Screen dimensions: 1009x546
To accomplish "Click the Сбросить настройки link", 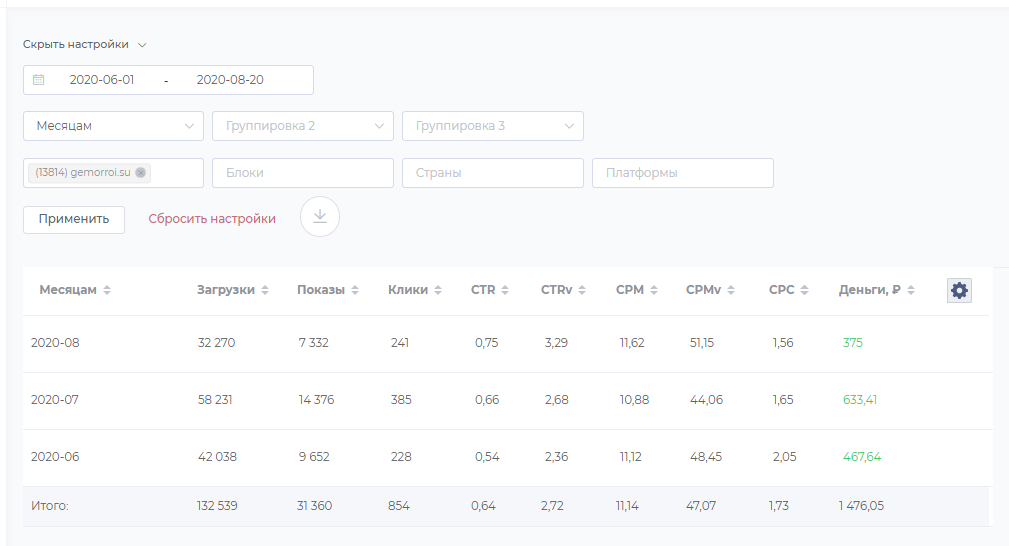I will [212, 218].
